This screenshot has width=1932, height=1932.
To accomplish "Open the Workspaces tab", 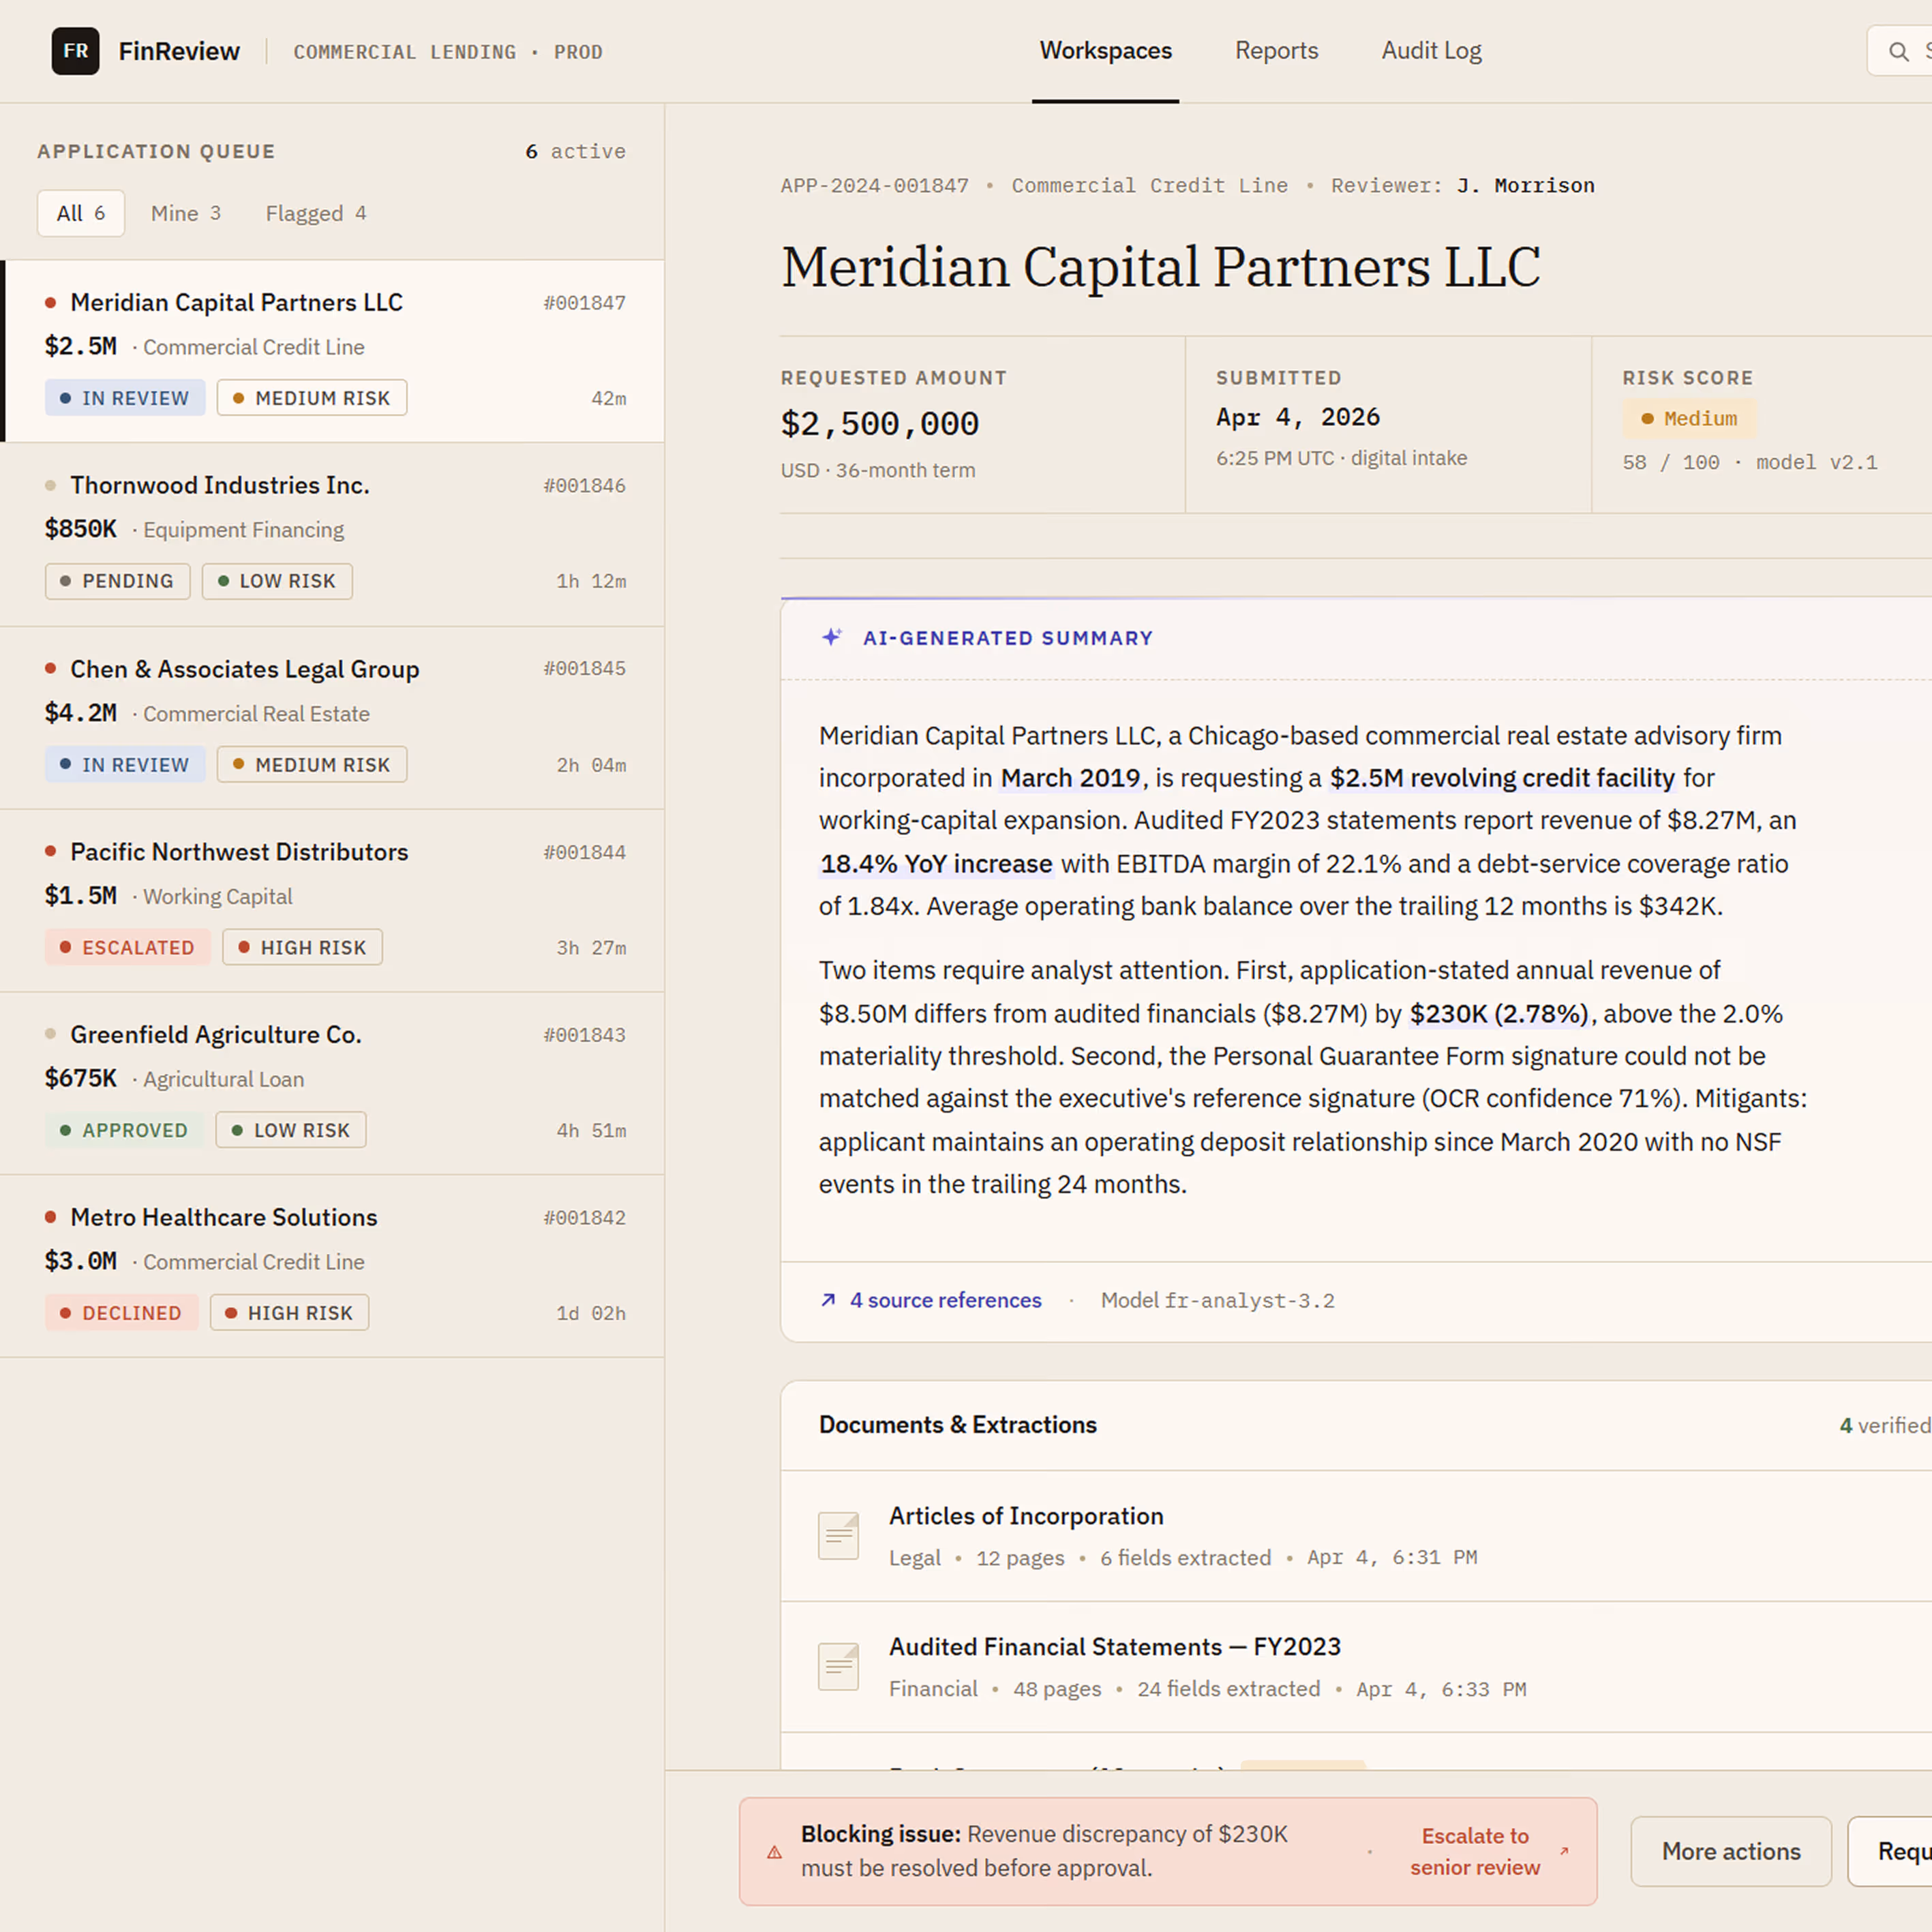I will point(1105,51).
